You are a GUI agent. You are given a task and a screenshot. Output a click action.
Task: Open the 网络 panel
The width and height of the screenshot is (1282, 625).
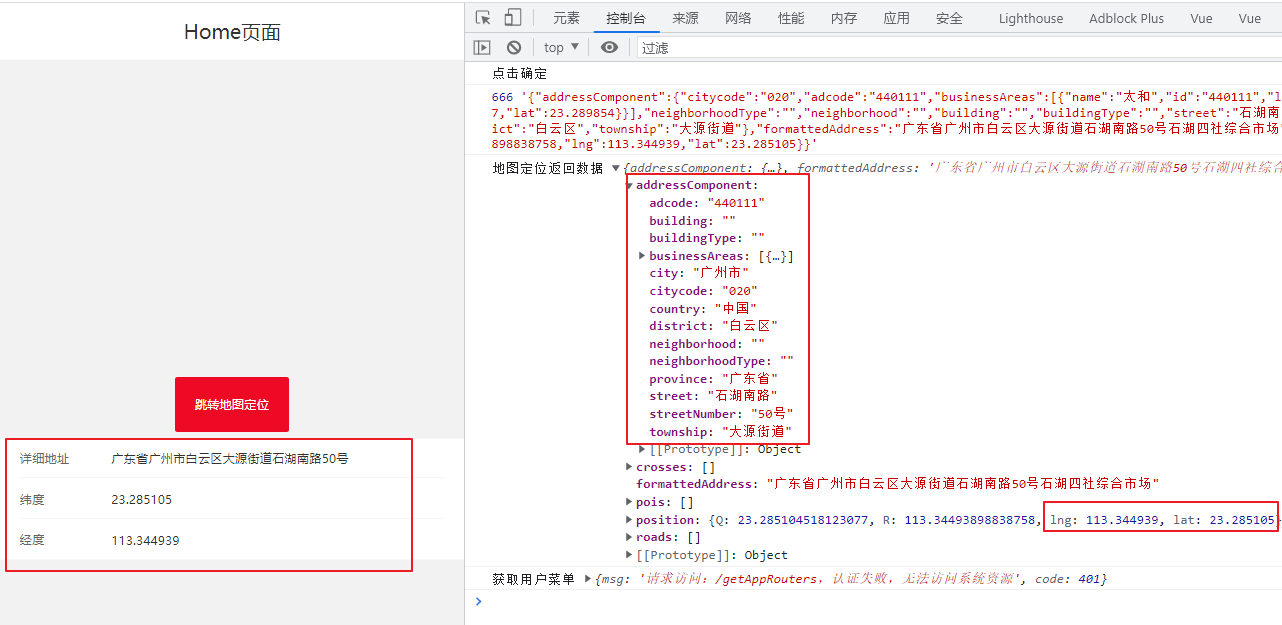pyautogui.click(x=738, y=17)
